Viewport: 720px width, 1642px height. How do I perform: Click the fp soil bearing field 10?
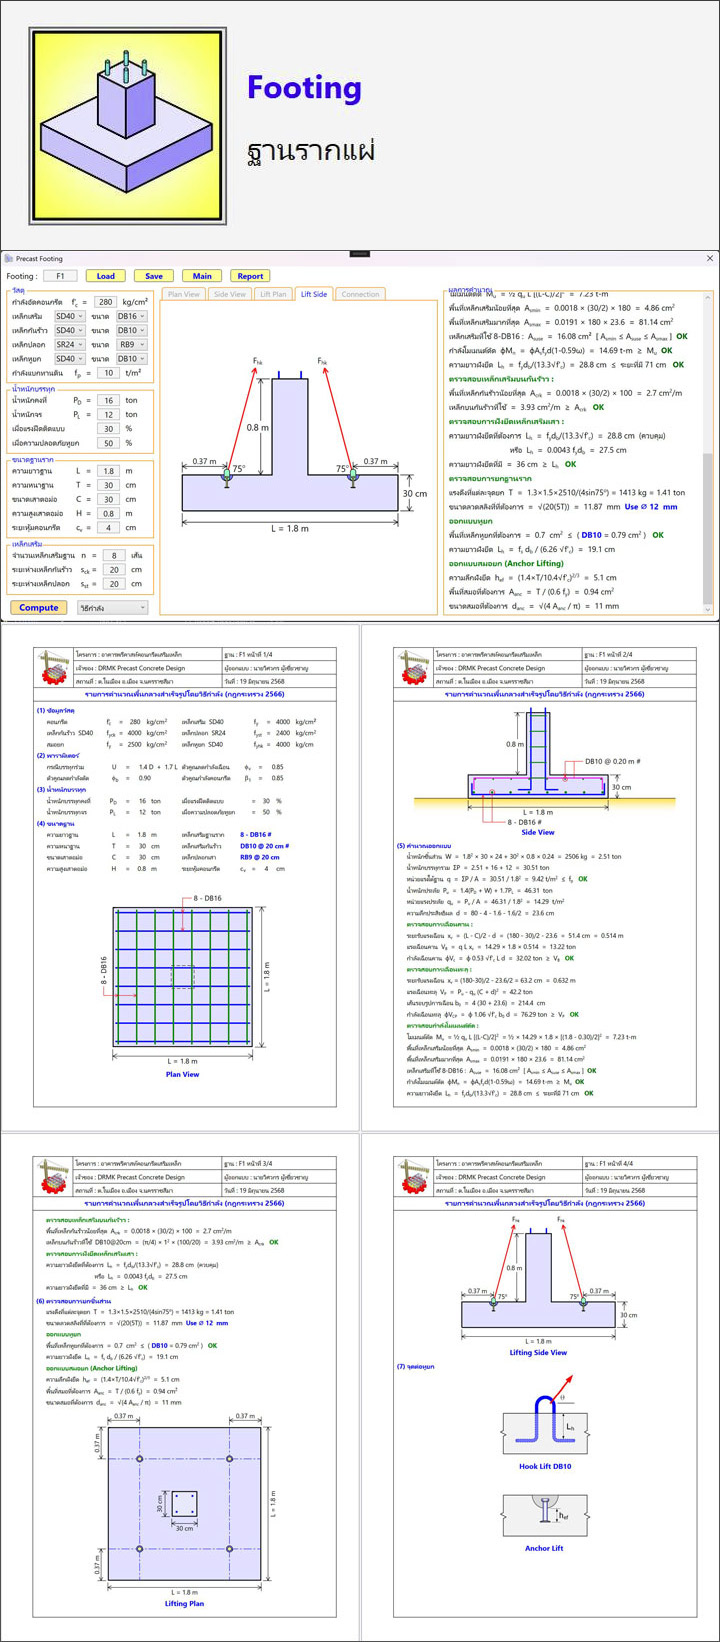point(106,372)
